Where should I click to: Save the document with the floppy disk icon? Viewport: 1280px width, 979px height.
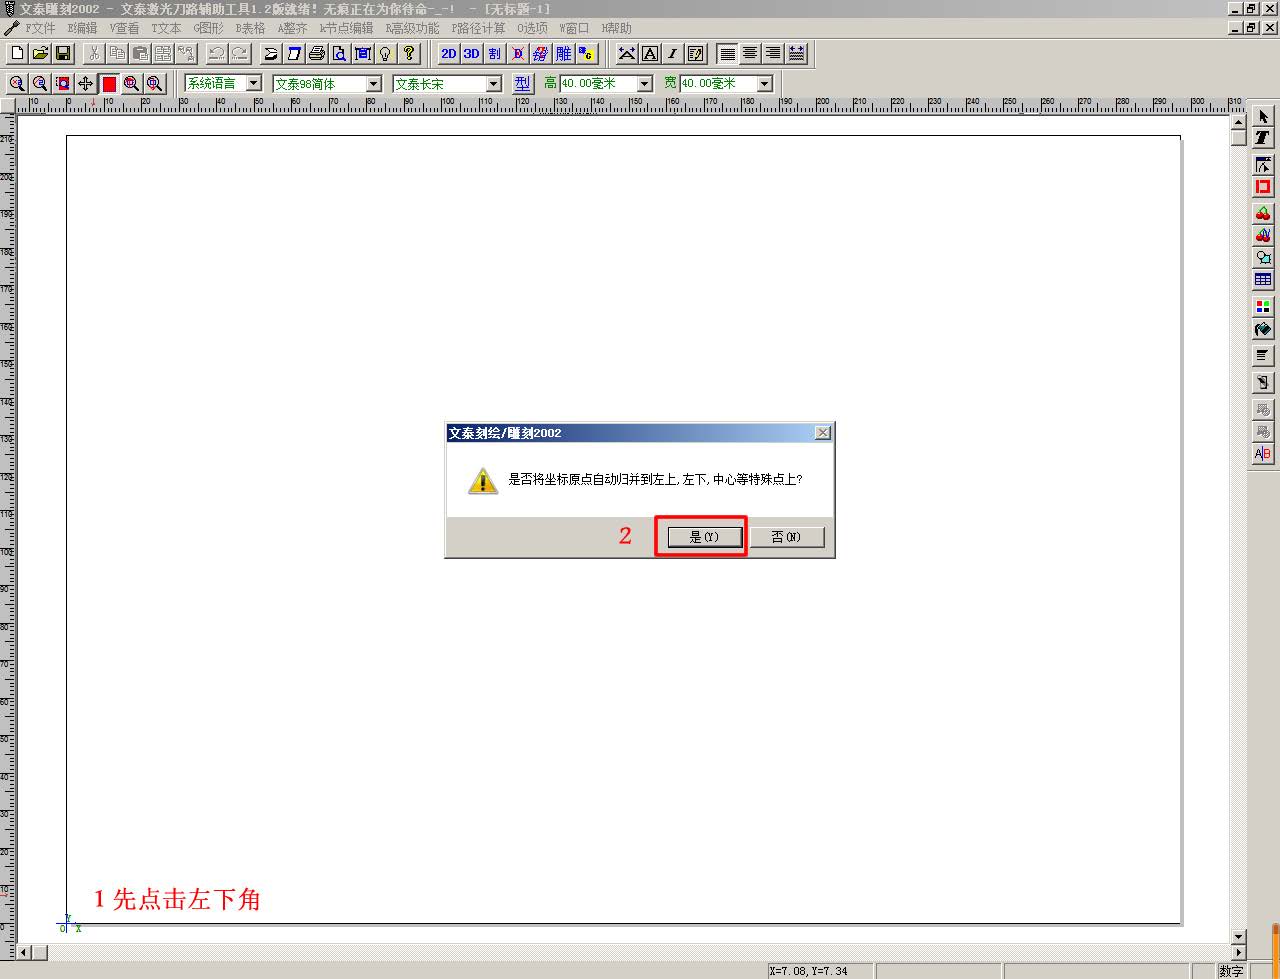(63, 53)
